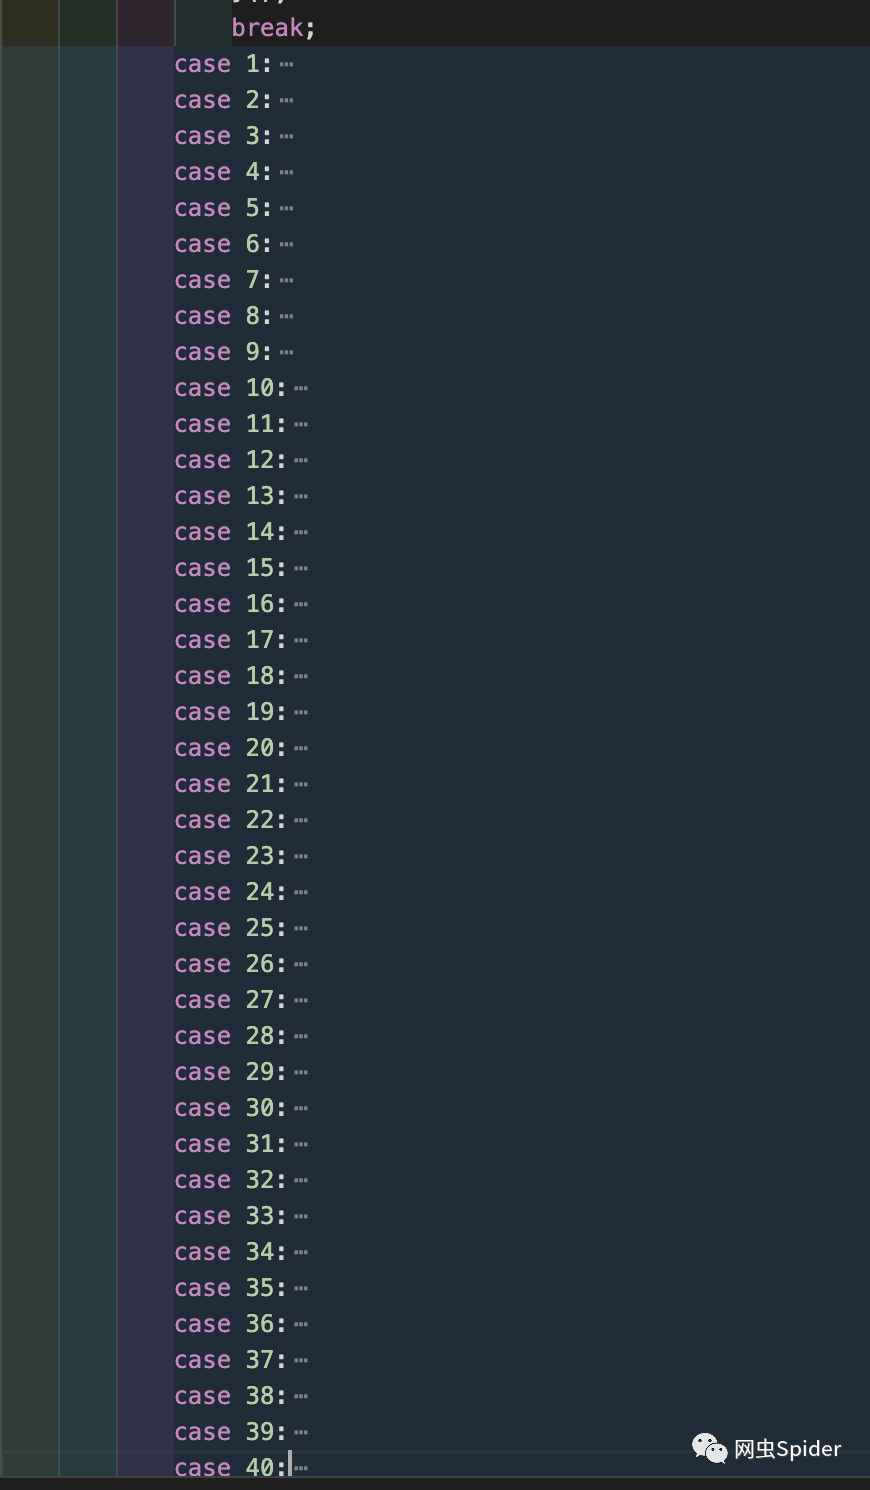Expand the folded code after case 1
The height and width of the screenshot is (1490, 870).
pos(287,65)
